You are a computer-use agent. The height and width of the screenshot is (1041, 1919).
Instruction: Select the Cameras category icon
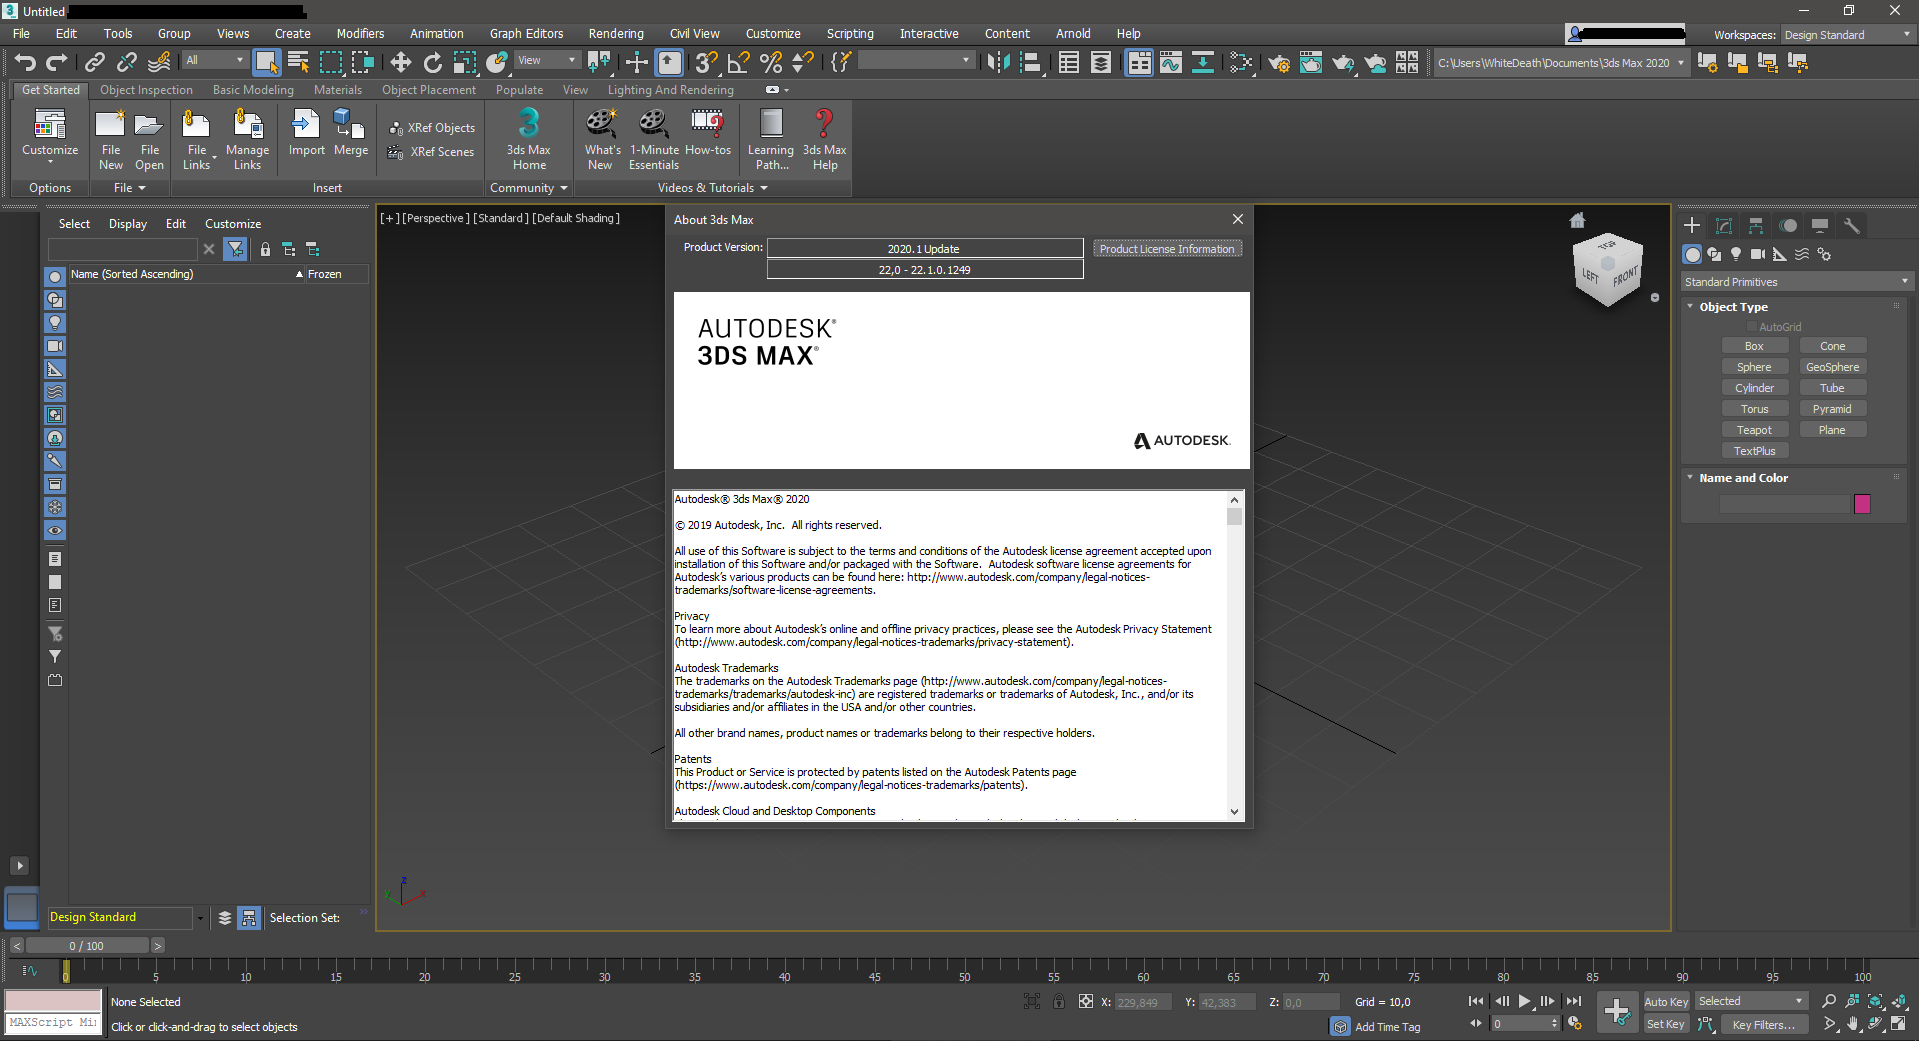pyautogui.click(x=1758, y=254)
